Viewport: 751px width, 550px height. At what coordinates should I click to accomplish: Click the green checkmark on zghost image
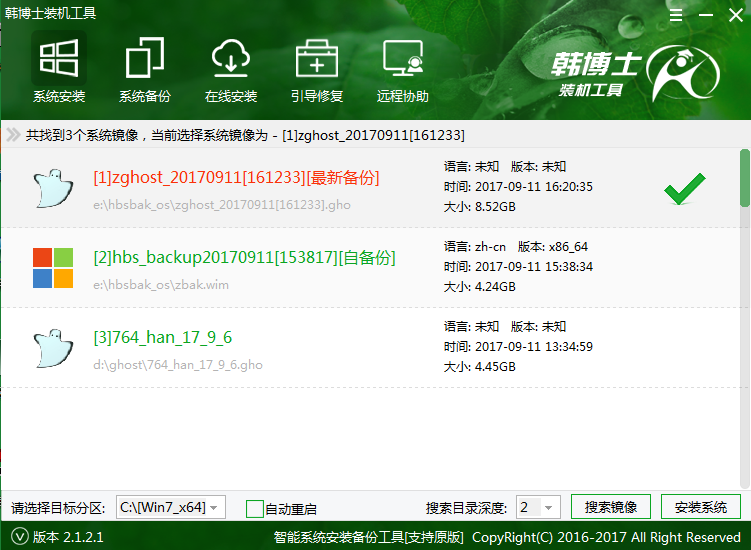(x=684, y=188)
